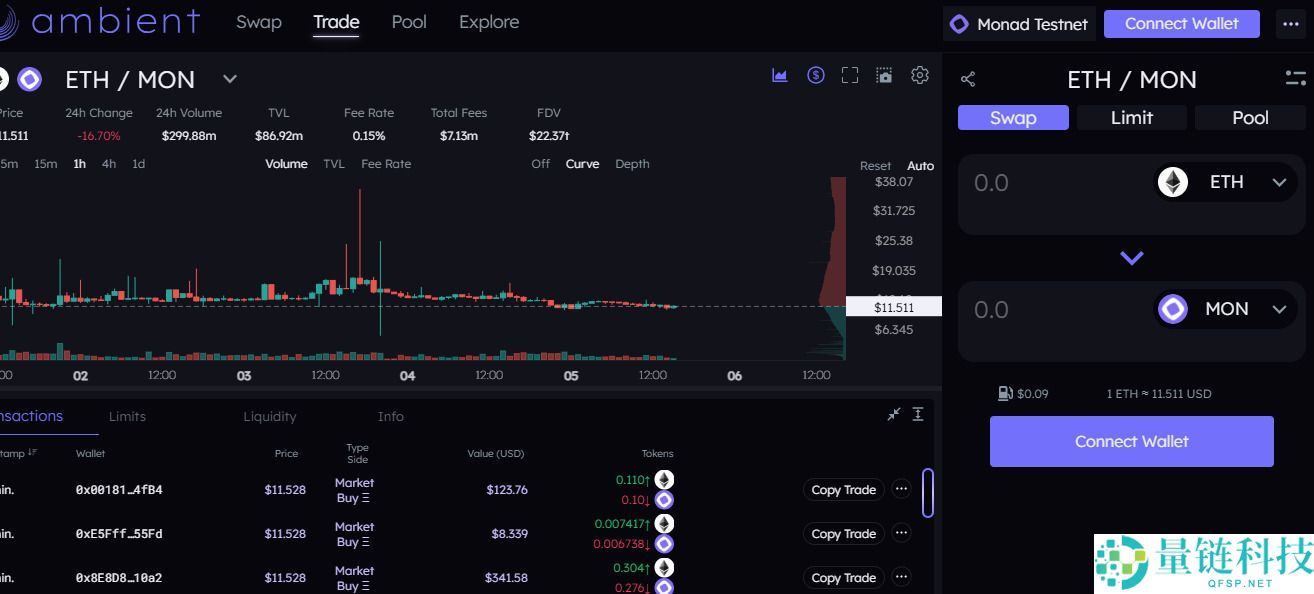This screenshot has width=1314, height=594.
Task: Go to the Explore page
Action: (x=489, y=22)
